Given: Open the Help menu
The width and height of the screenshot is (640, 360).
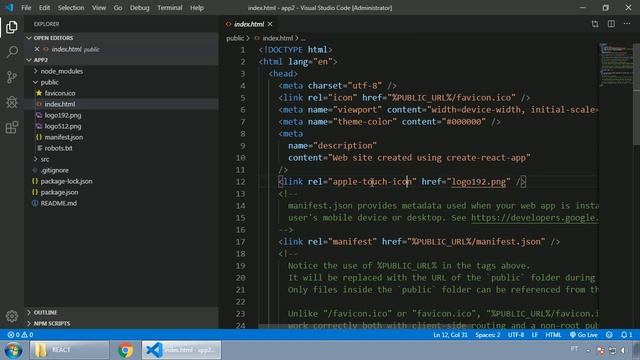Looking at the screenshot, I should tap(197, 8).
